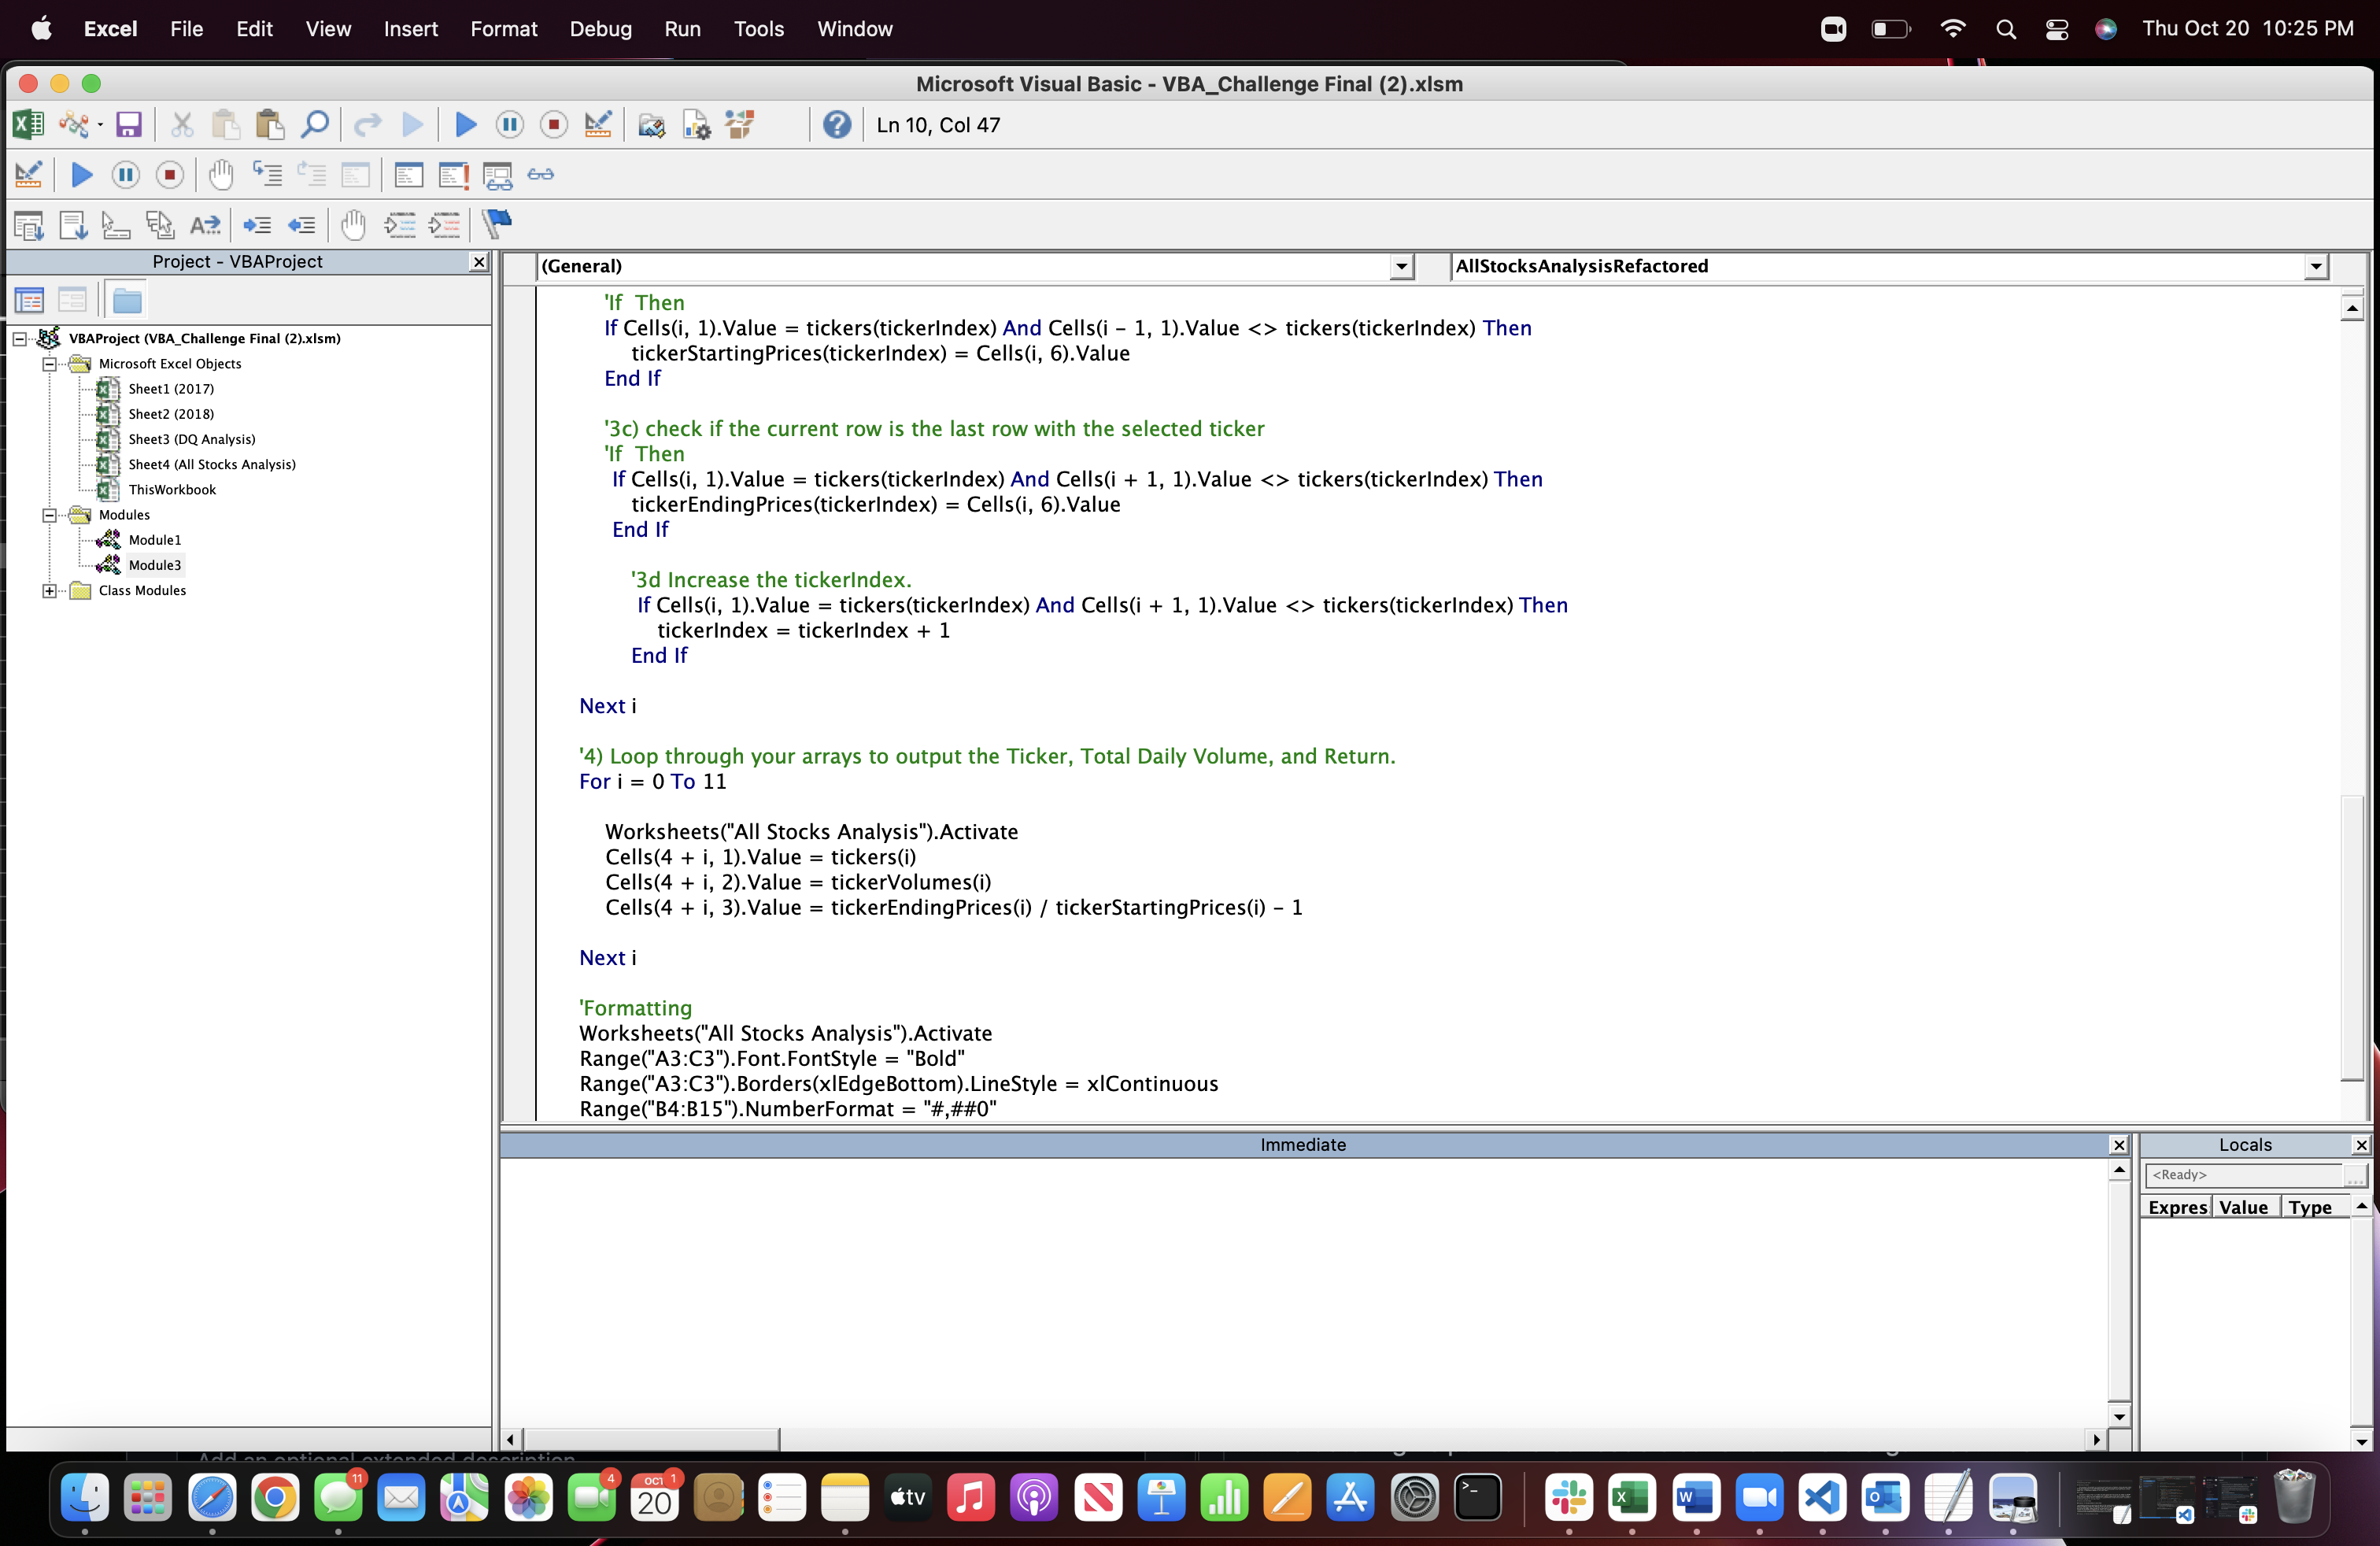This screenshot has height=1546, width=2380.
Task: Run the macro with the Run Sub button
Action: [465, 124]
